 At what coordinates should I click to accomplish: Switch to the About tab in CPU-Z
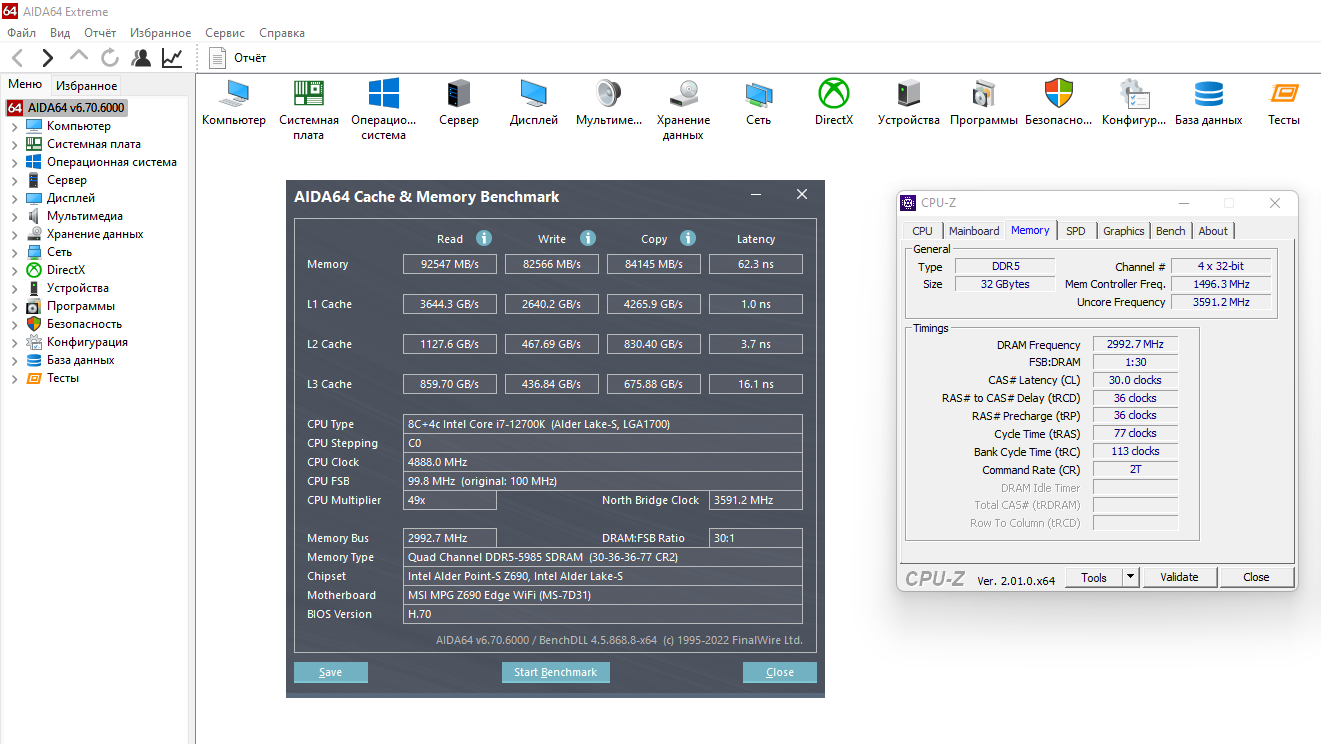1213,231
